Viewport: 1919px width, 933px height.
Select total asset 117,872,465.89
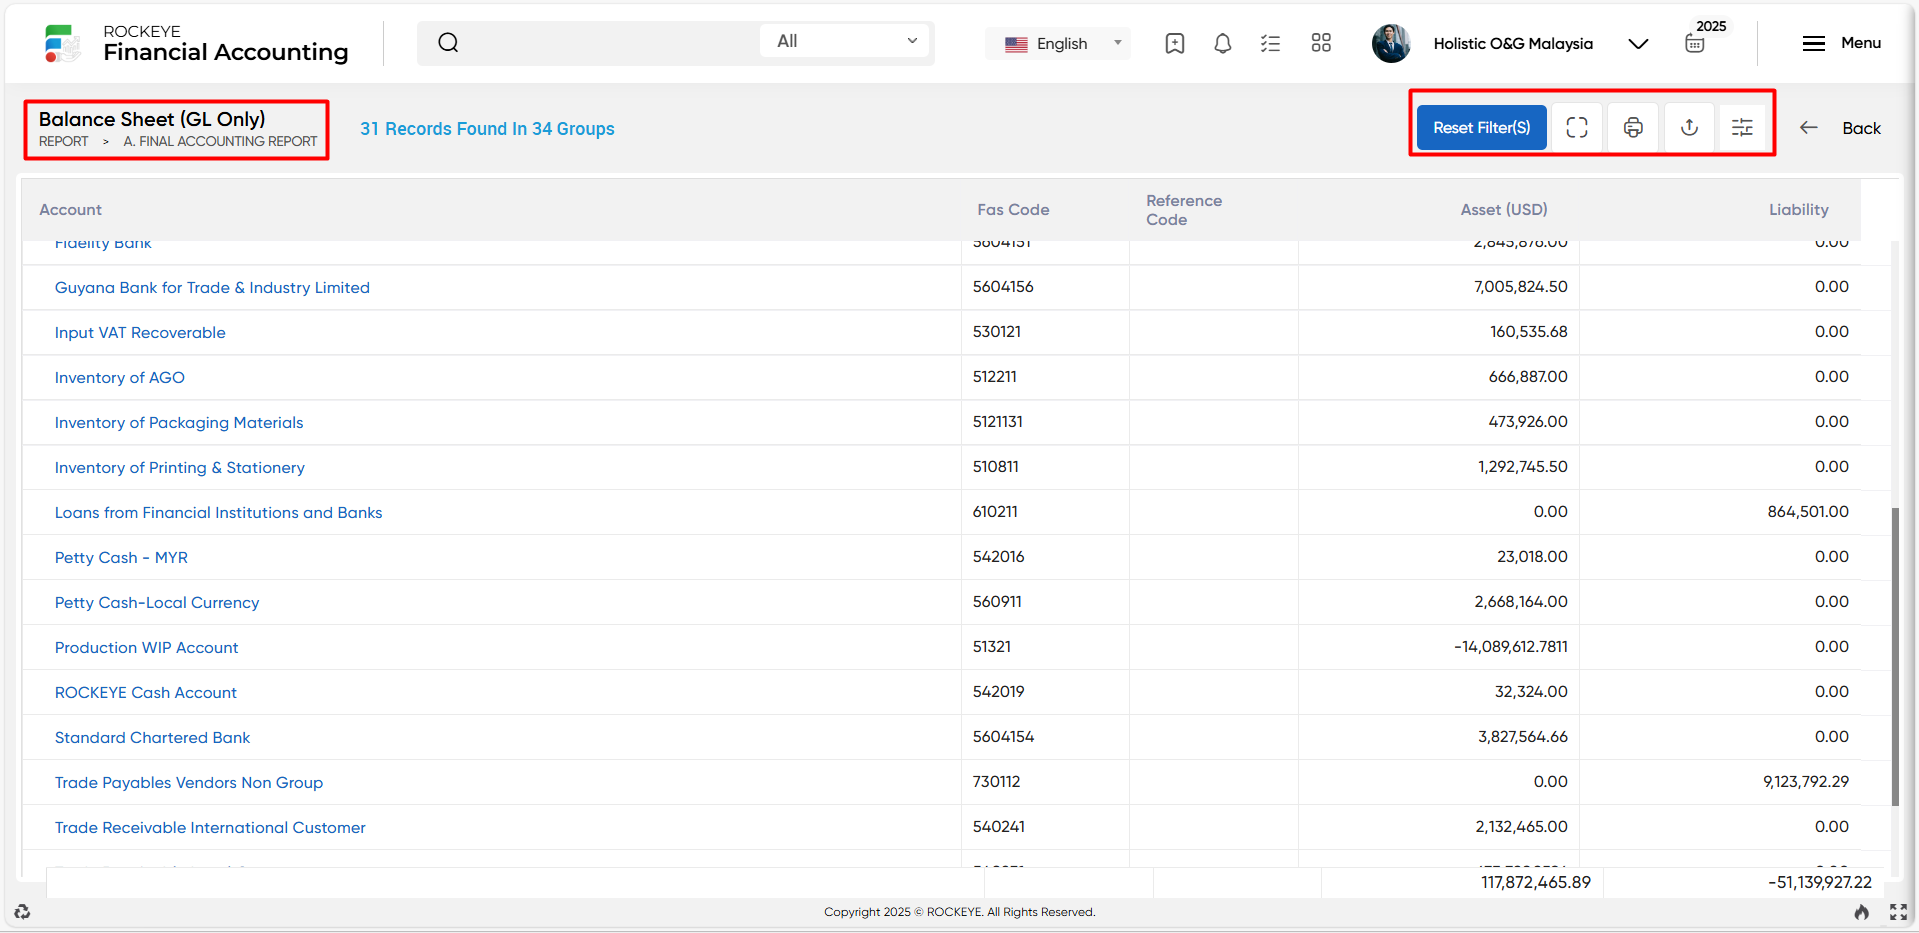pyautogui.click(x=1536, y=882)
